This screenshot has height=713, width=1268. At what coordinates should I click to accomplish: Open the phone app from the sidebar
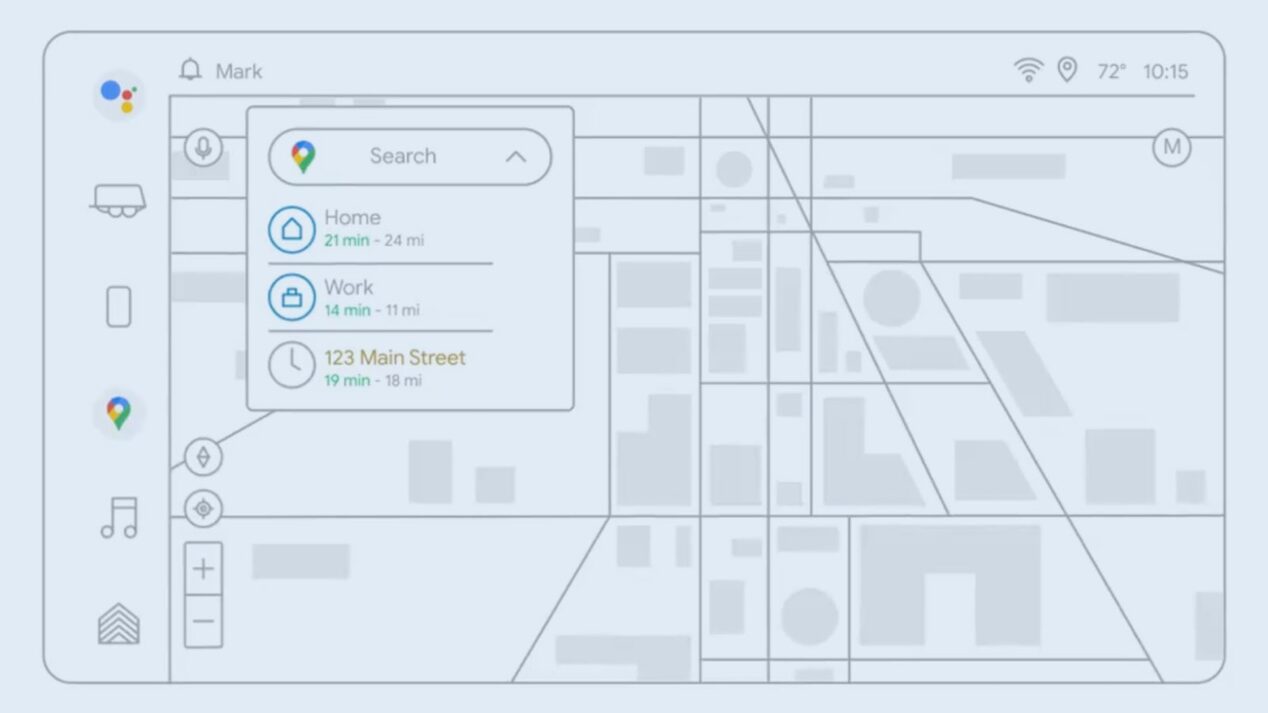[x=118, y=306]
